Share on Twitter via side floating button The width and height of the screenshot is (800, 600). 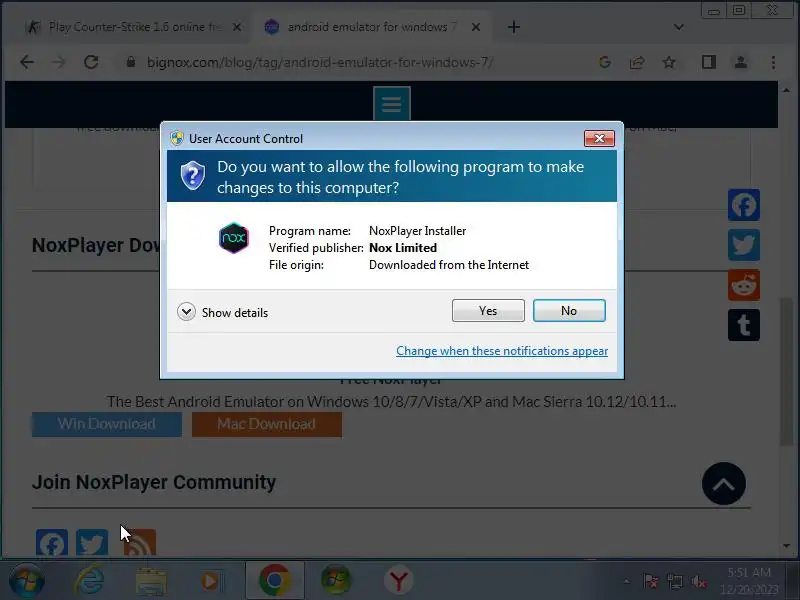743,245
